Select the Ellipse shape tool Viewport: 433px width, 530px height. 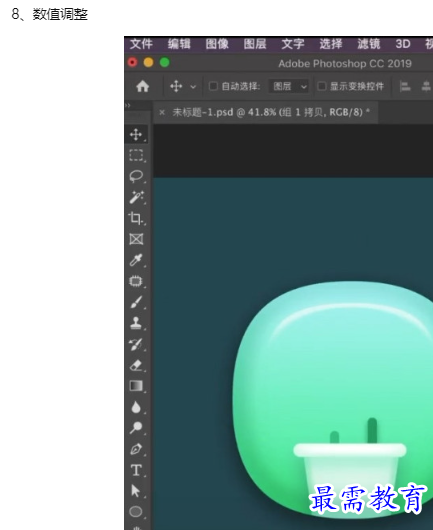click(x=136, y=511)
